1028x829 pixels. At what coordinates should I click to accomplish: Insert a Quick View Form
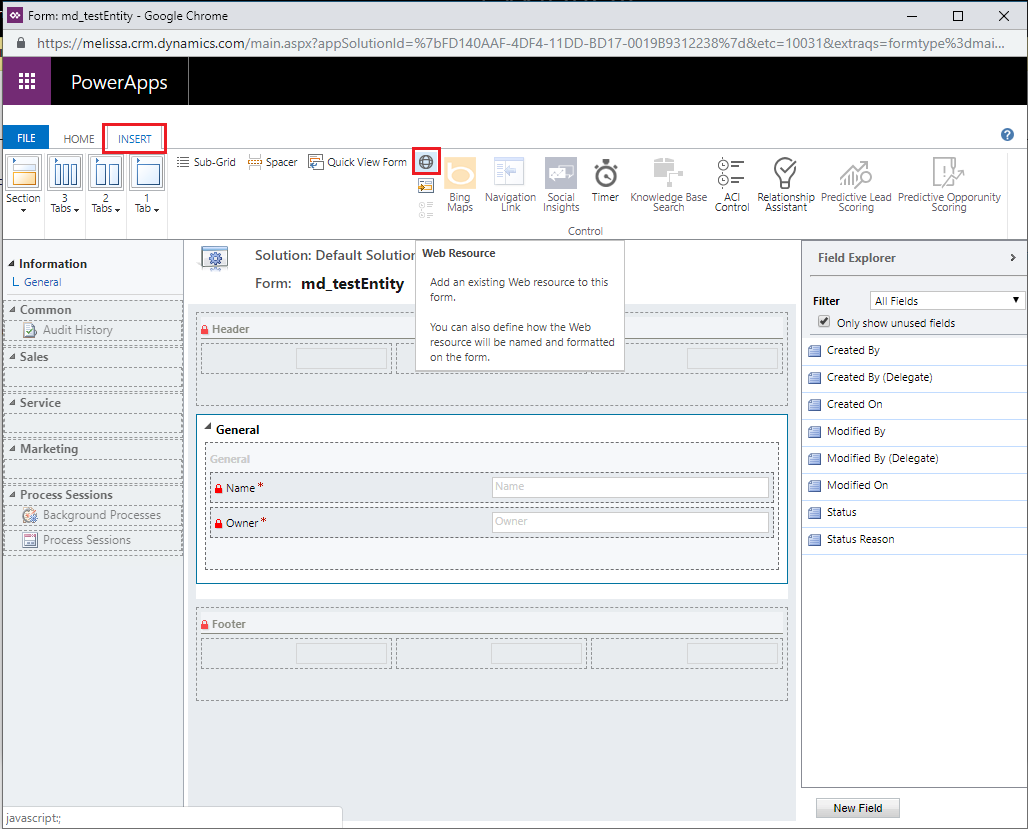(x=357, y=162)
